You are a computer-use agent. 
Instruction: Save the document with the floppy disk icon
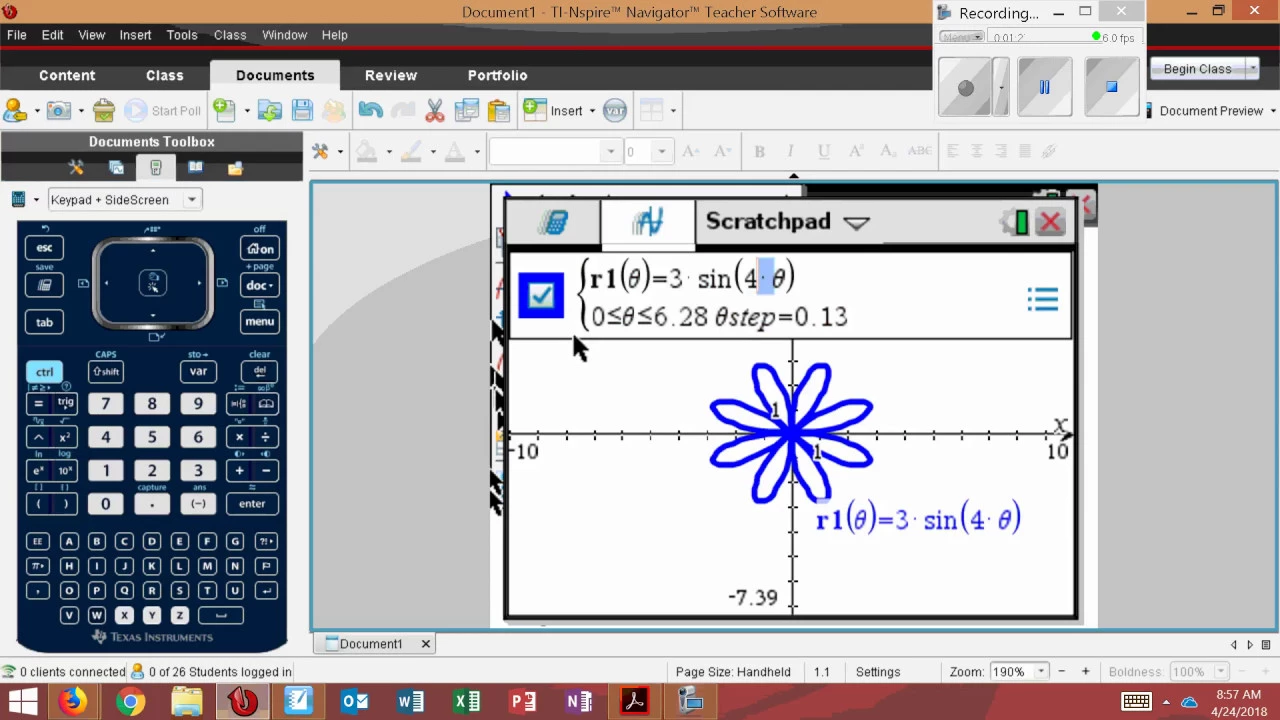(302, 111)
